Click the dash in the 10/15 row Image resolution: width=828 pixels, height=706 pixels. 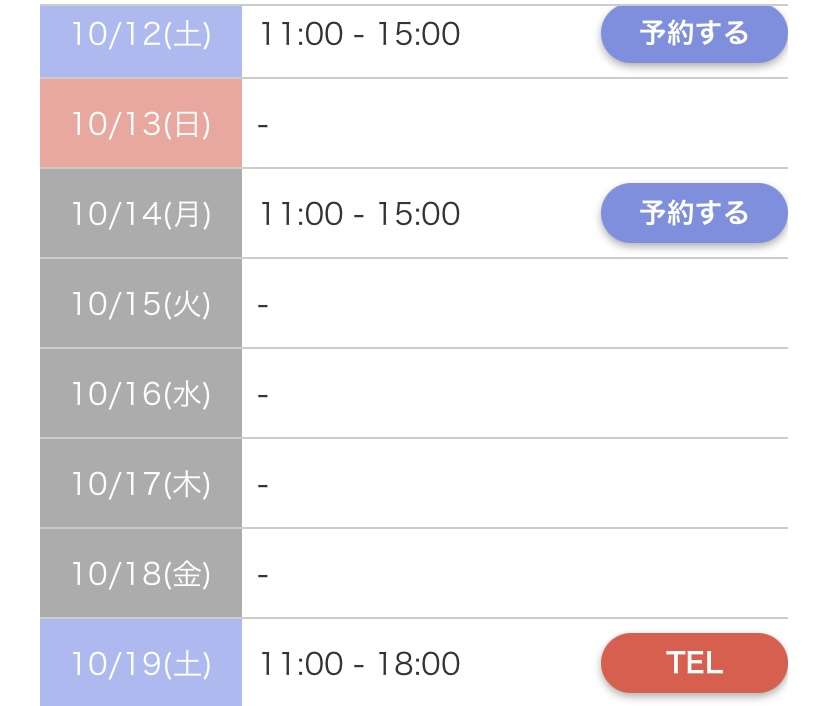(x=263, y=305)
